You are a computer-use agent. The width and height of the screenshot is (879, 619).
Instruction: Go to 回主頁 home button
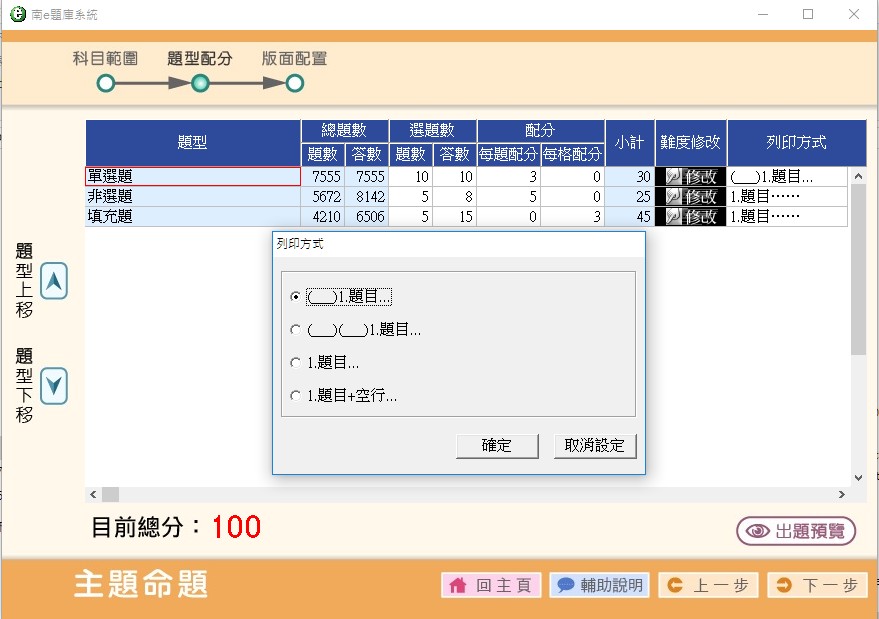click(x=491, y=586)
